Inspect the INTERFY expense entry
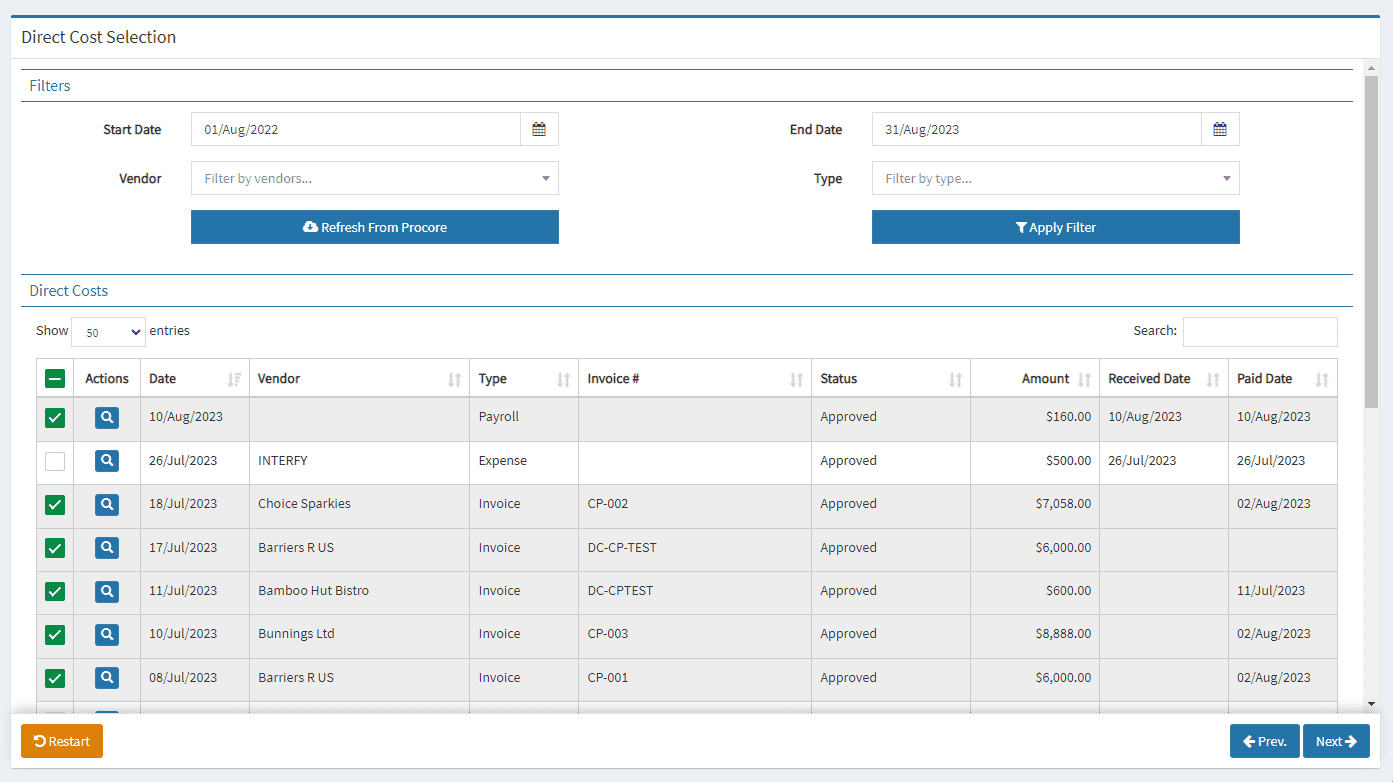This screenshot has width=1393, height=782. tap(106, 461)
